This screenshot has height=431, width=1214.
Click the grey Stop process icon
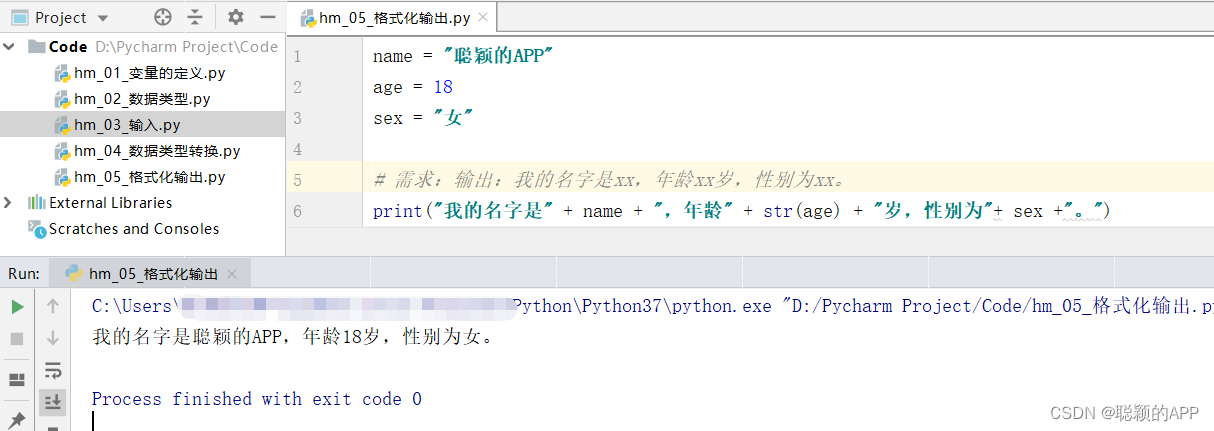(x=17, y=339)
